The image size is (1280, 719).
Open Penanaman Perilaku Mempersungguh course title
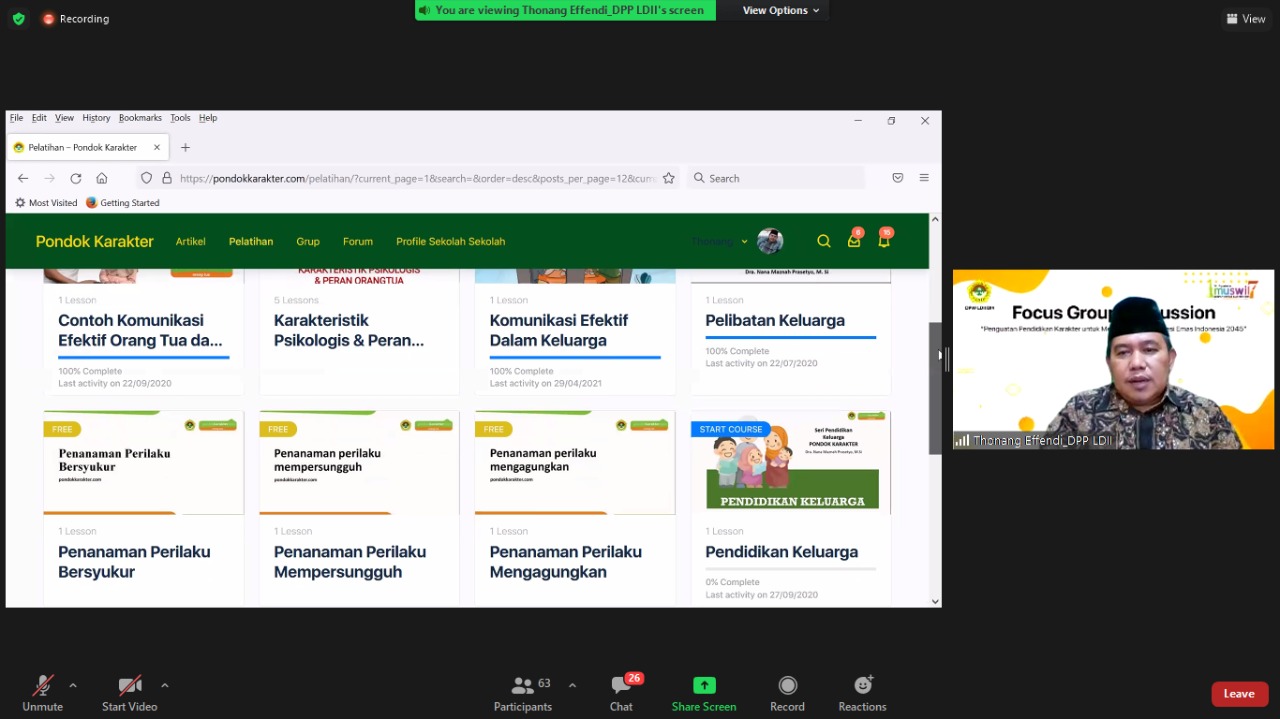pyautogui.click(x=350, y=561)
